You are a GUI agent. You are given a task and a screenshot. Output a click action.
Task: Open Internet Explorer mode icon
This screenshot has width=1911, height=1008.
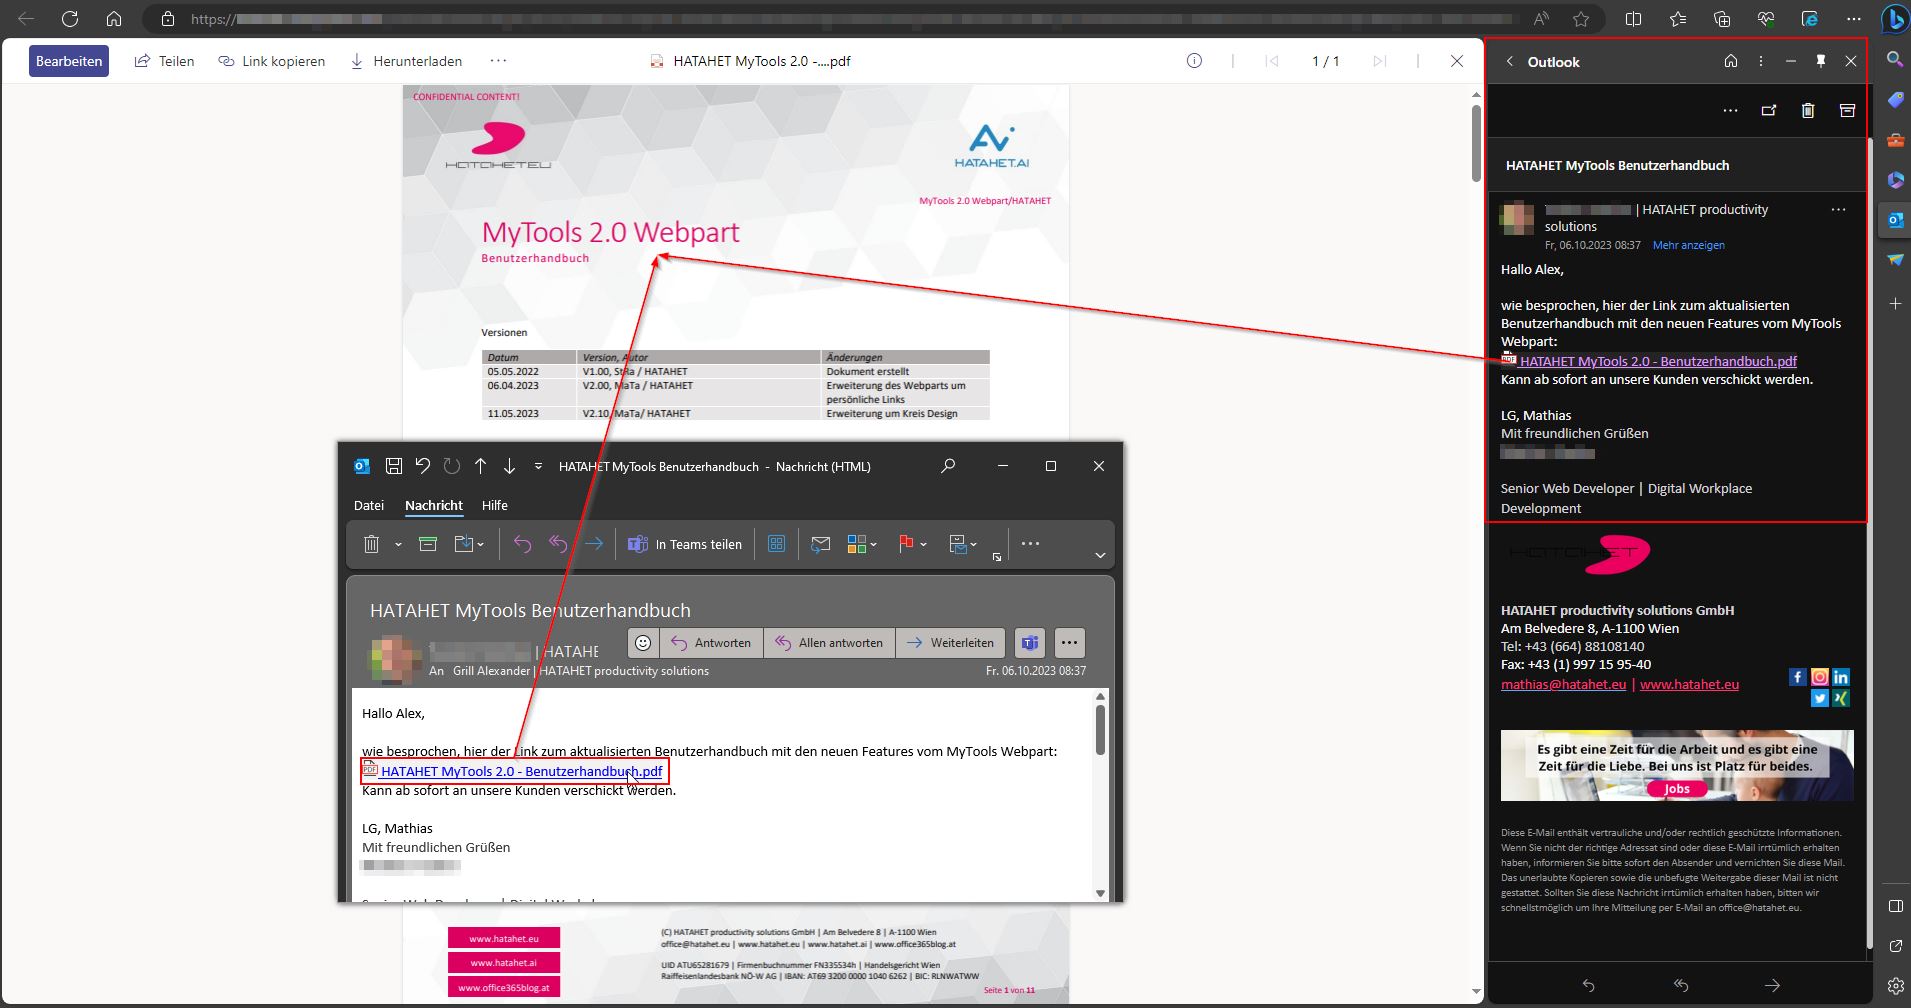point(1810,19)
